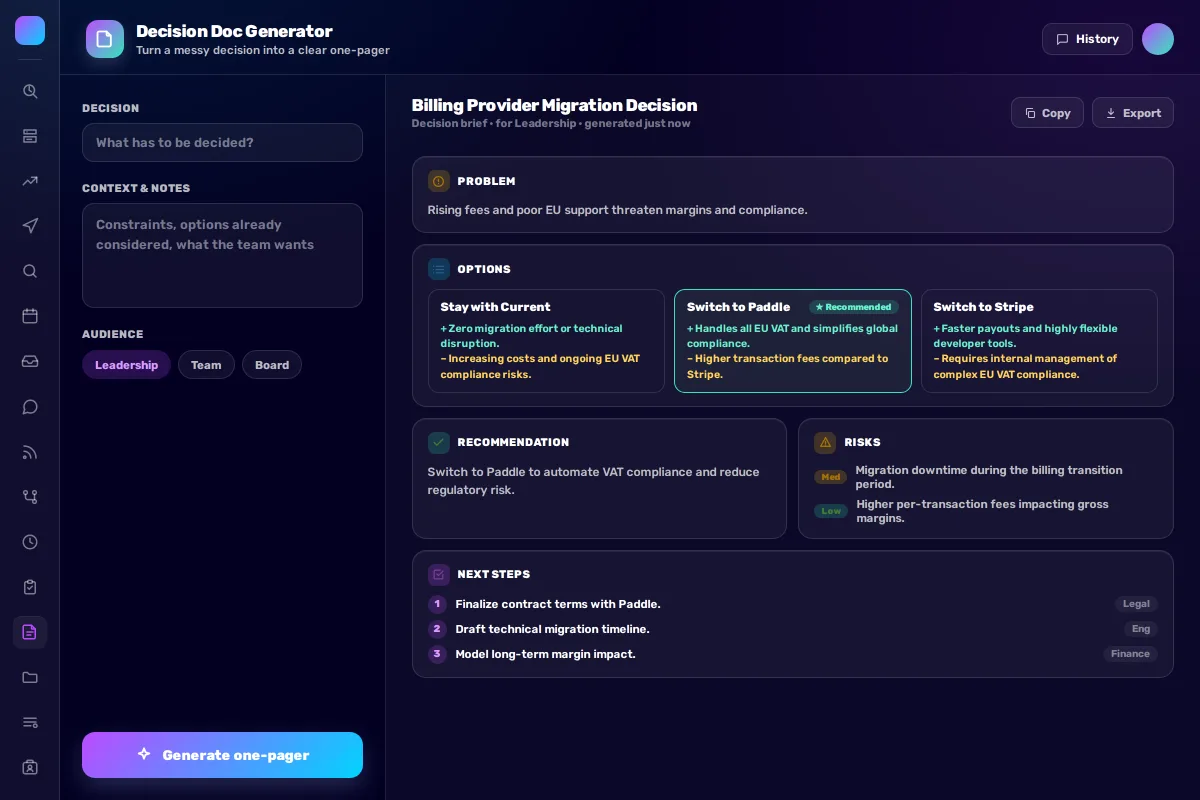Select the Board audience chip
1200x800 pixels.
point(272,365)
